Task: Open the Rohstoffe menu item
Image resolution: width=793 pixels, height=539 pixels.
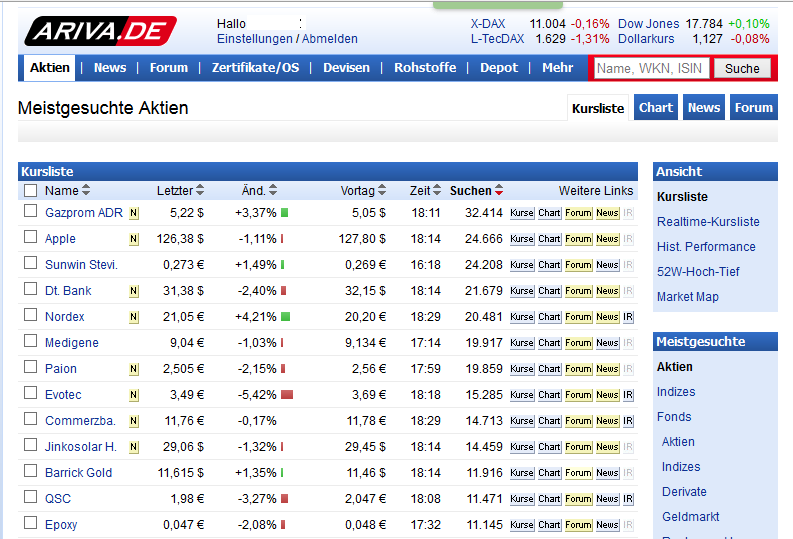Action: [x=425, y=68]
